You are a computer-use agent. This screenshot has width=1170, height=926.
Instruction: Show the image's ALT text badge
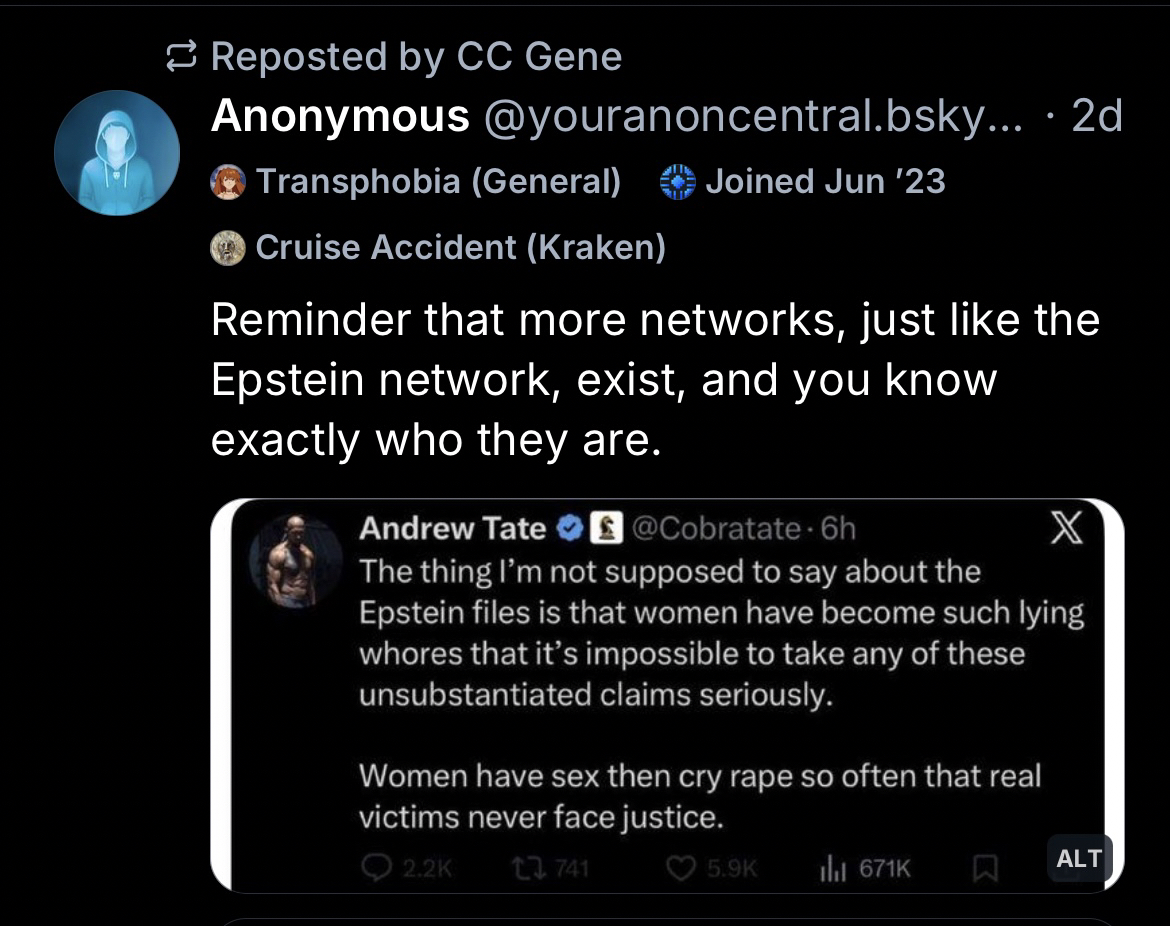pyautogui.click(x=1079, y=858)
